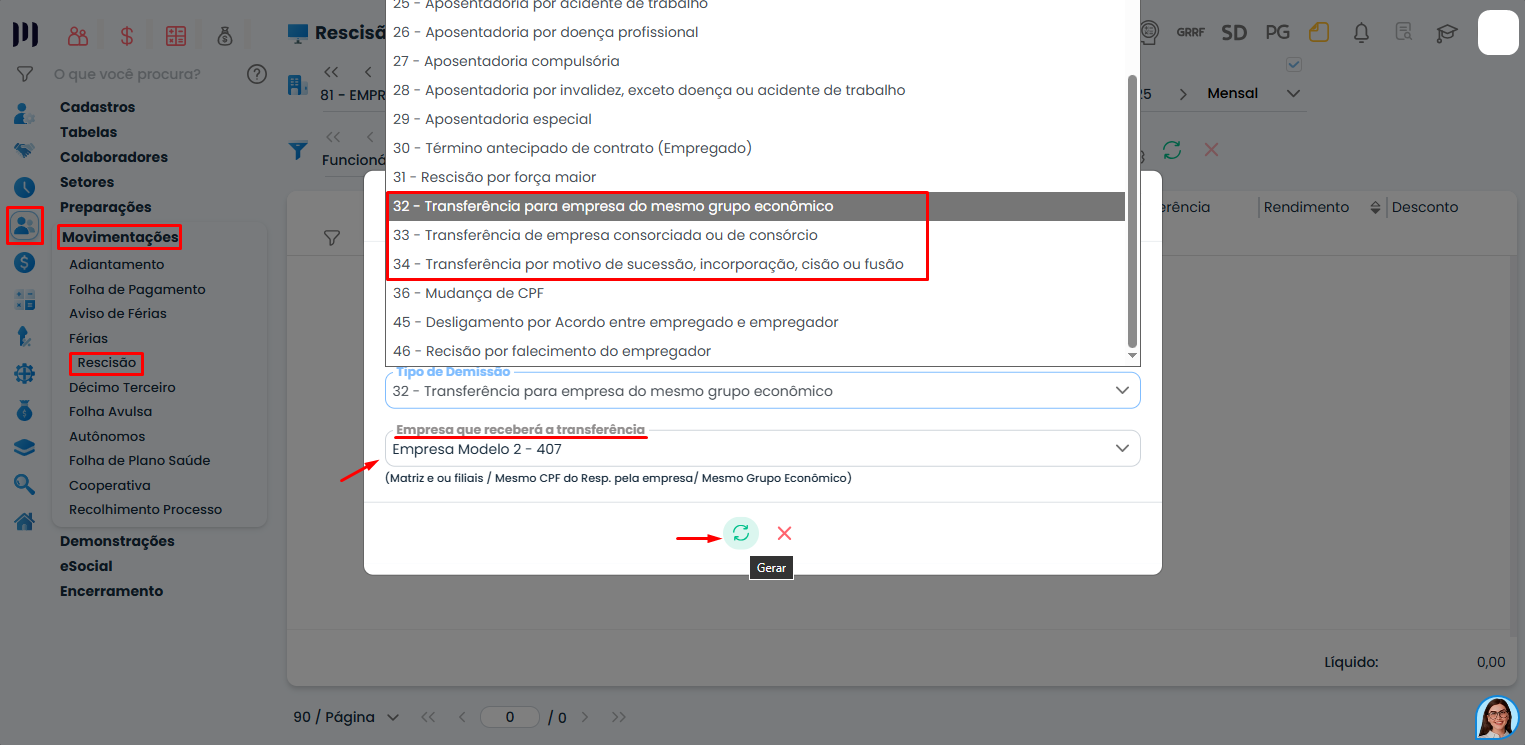This screenshot has height=745, width=1525.
Task: Click the filter funnel icon beside search
Action: tap(25, 74)
